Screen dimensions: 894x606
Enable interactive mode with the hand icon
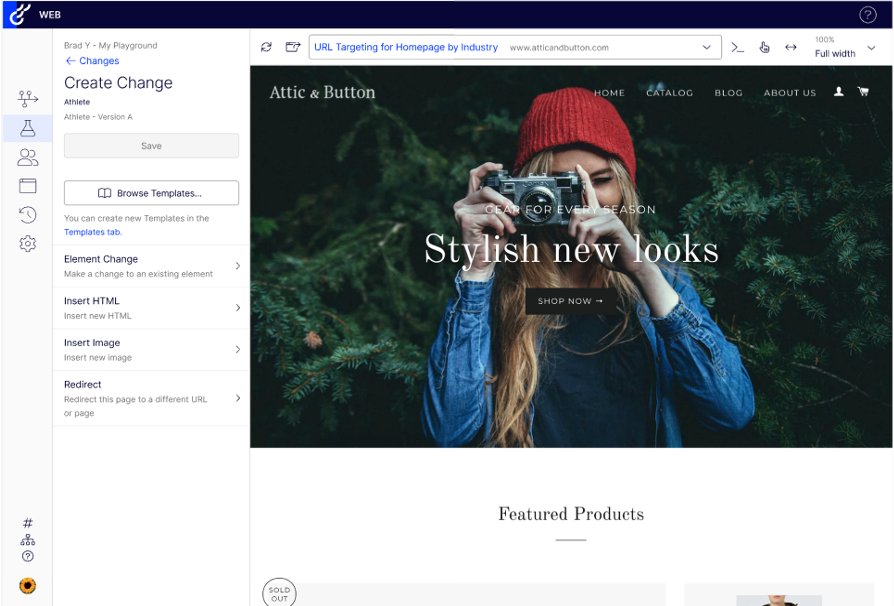pyautogui.click(x=764, y=46)
